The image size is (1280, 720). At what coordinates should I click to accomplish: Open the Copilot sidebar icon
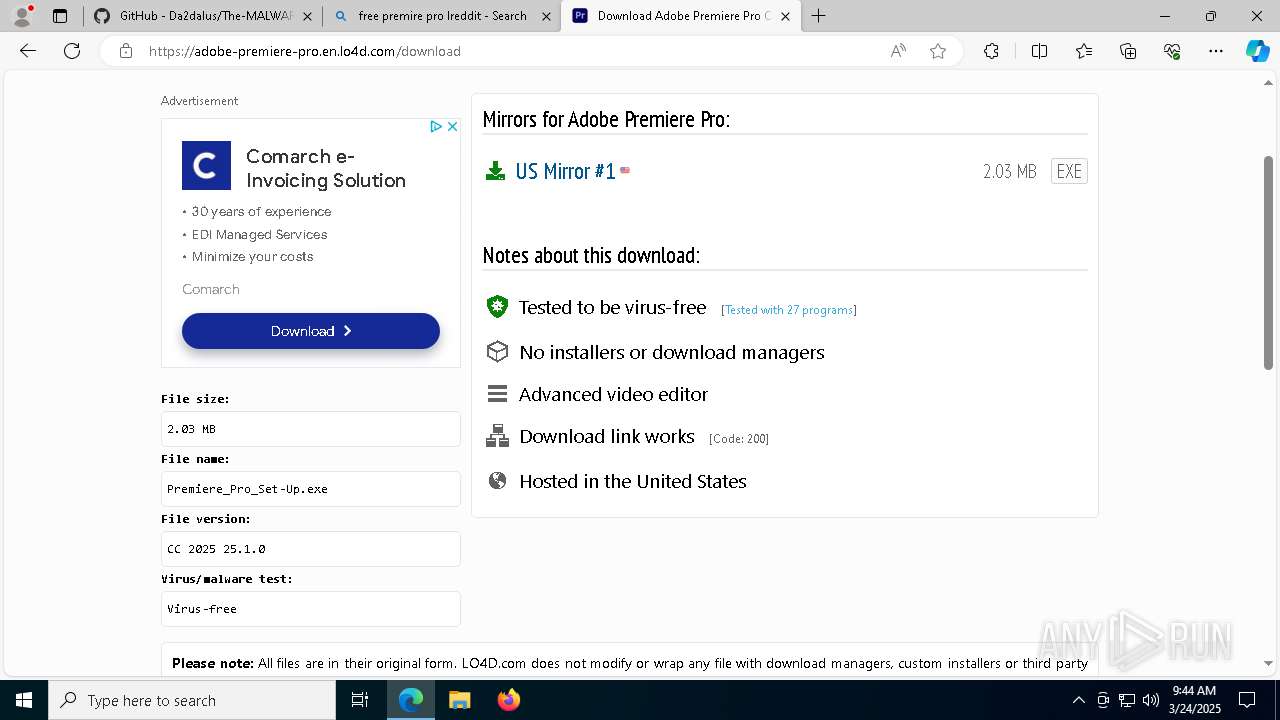coord(1257,51)
